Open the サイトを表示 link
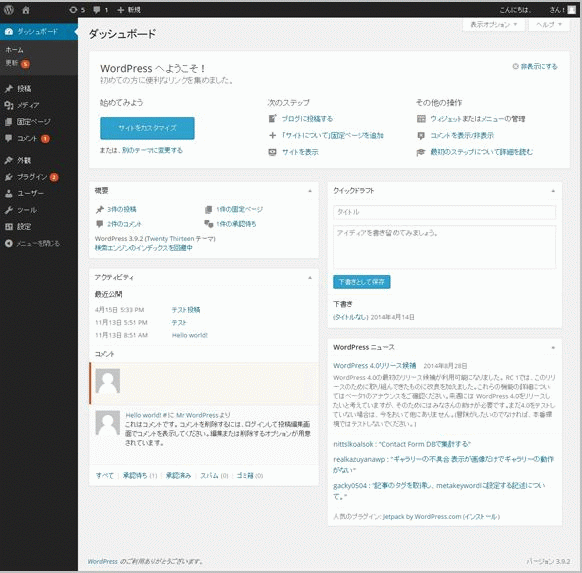The height and width of the screenshot is (573, 582). pyautogui.click(x=300, y=152)
